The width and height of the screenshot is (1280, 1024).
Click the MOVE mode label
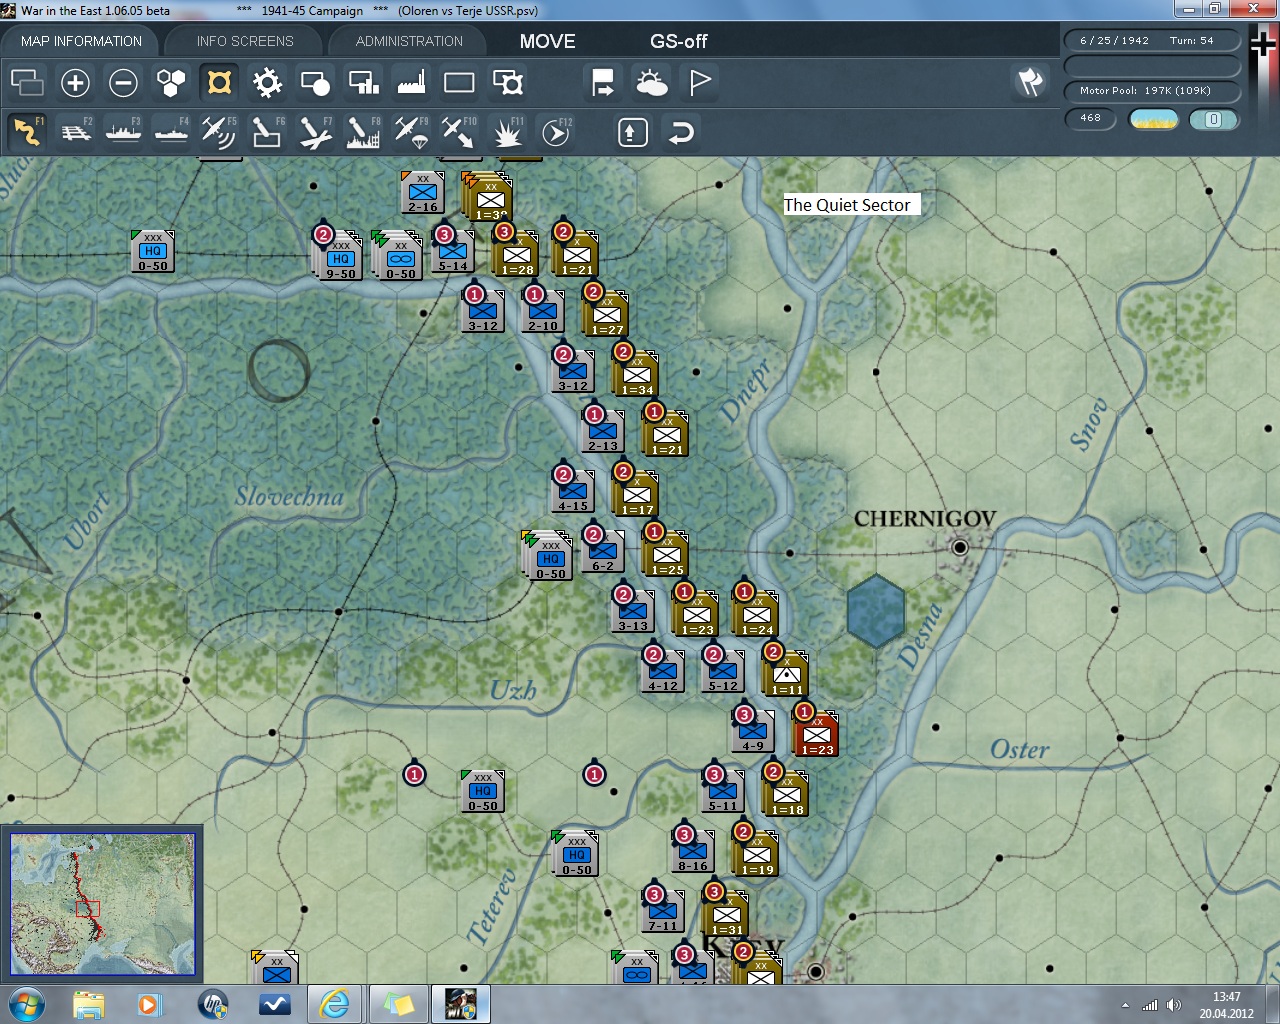pyautogui.click(x=547, y=41)
